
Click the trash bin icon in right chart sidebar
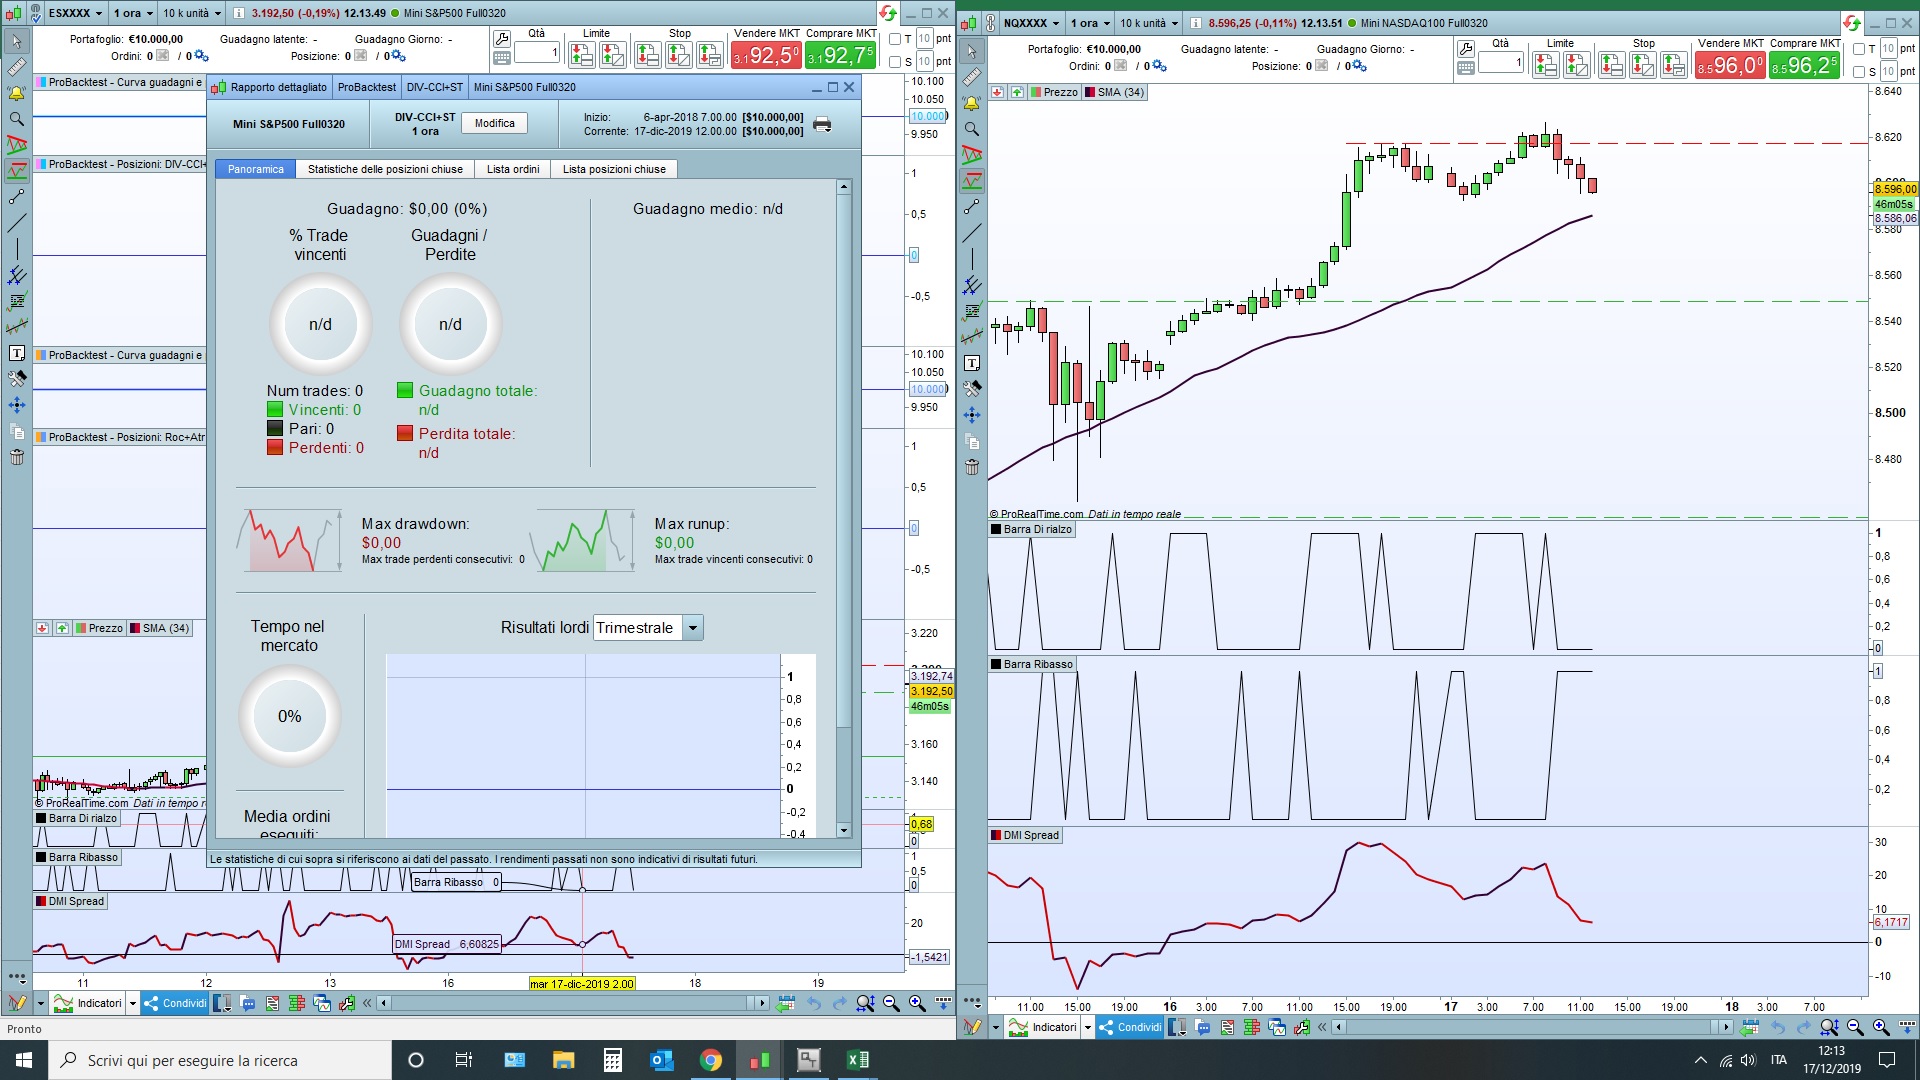click(972, 467)
